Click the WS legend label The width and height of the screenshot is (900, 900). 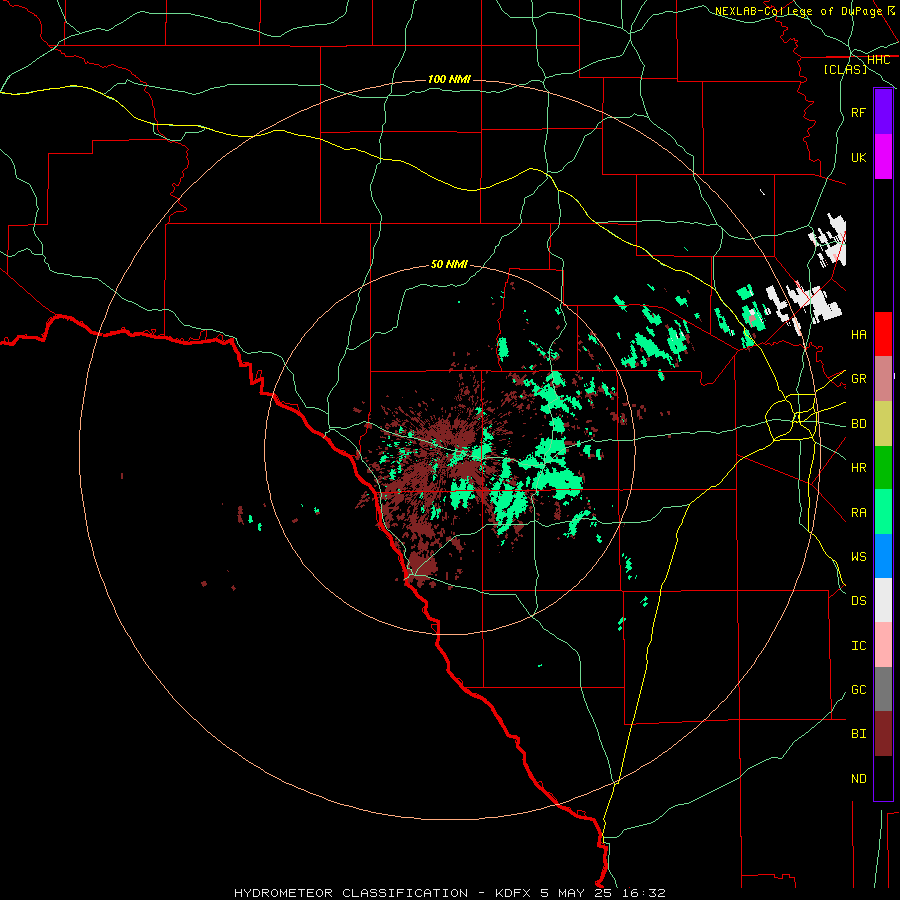tap(858, 557)
